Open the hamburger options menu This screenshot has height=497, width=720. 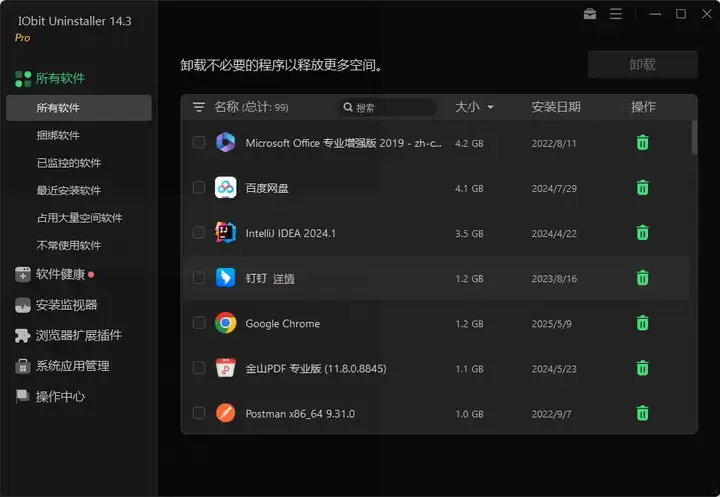coord(616,14)
